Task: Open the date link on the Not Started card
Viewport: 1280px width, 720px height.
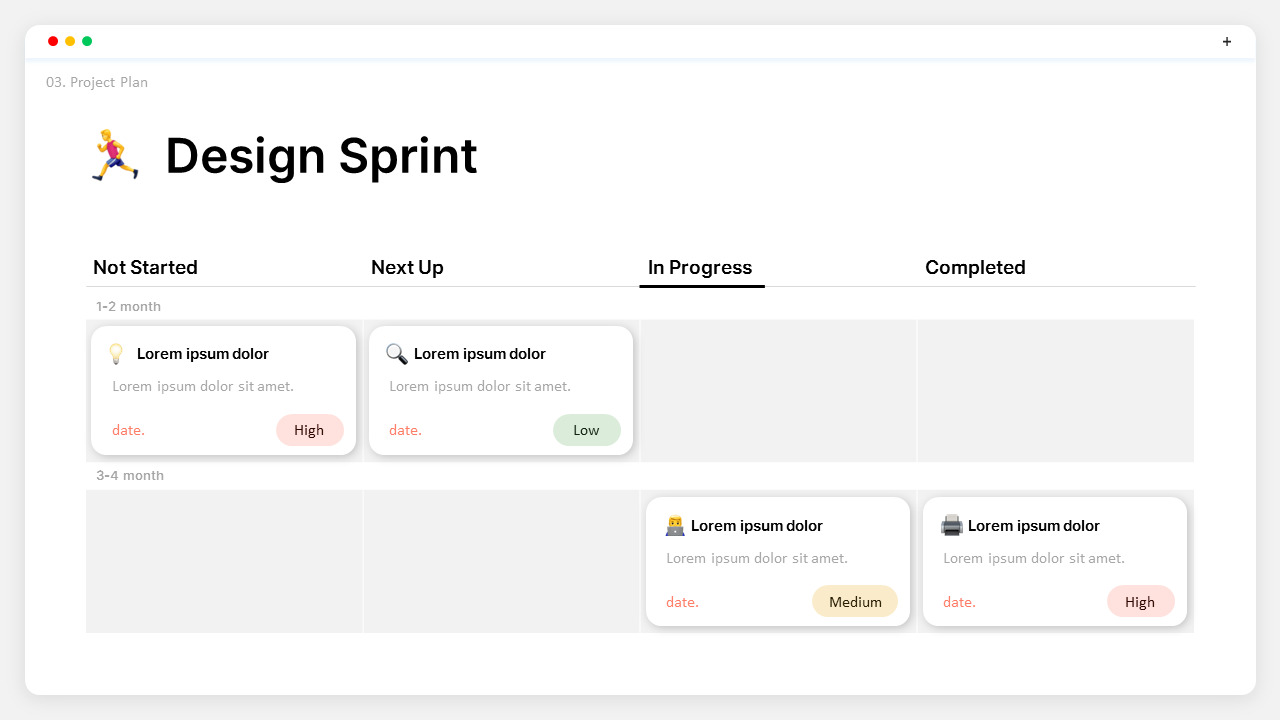Action: [128, 430]
